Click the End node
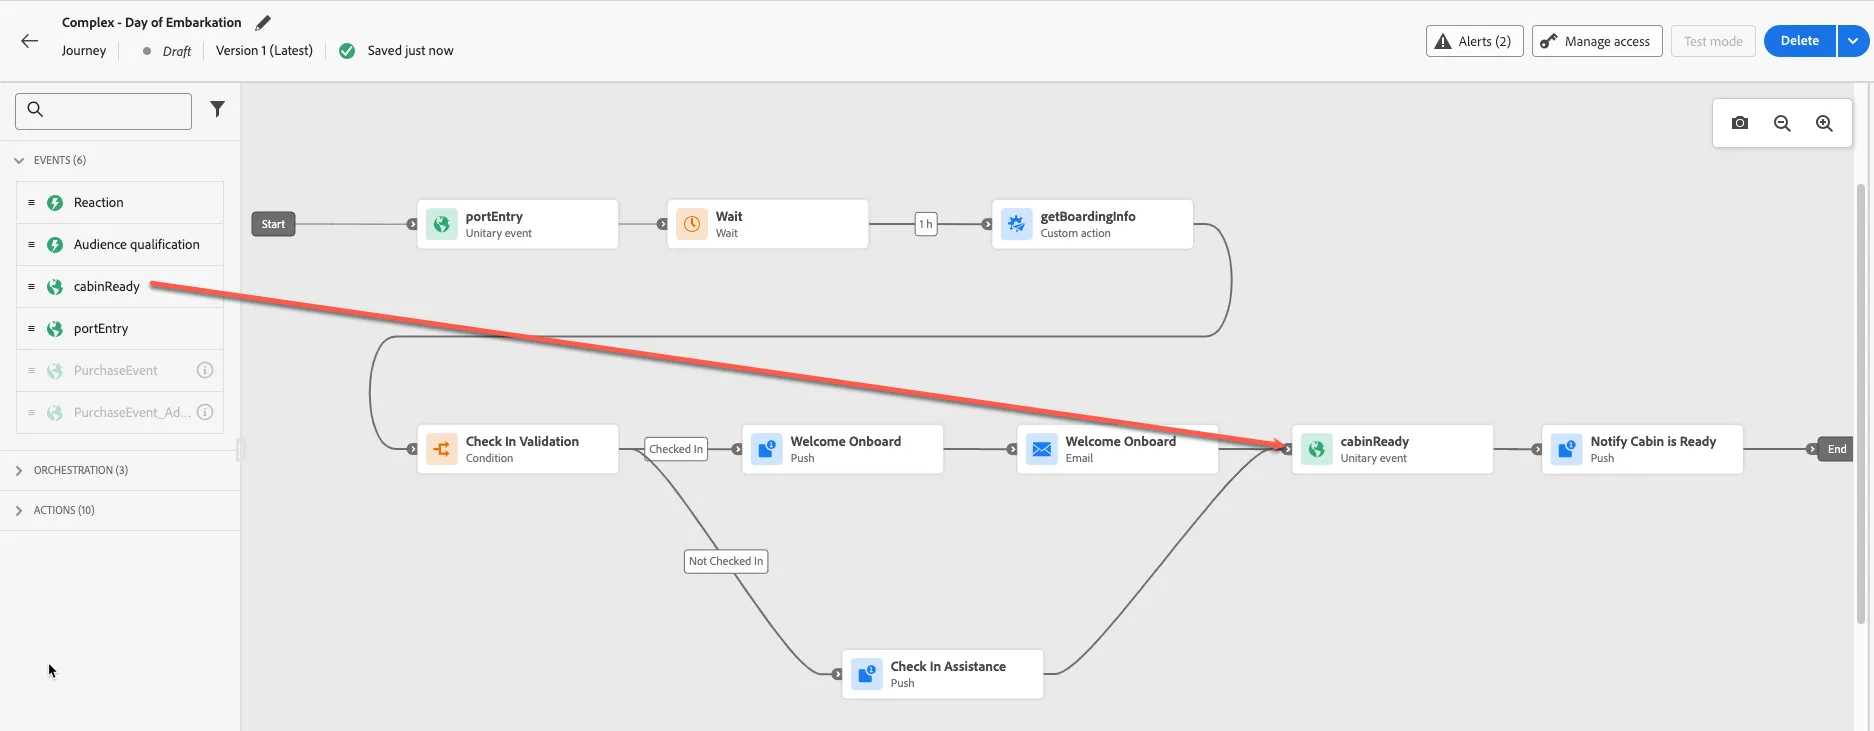This screenshot has width=1874, height=731. (x=1836, y=449)
